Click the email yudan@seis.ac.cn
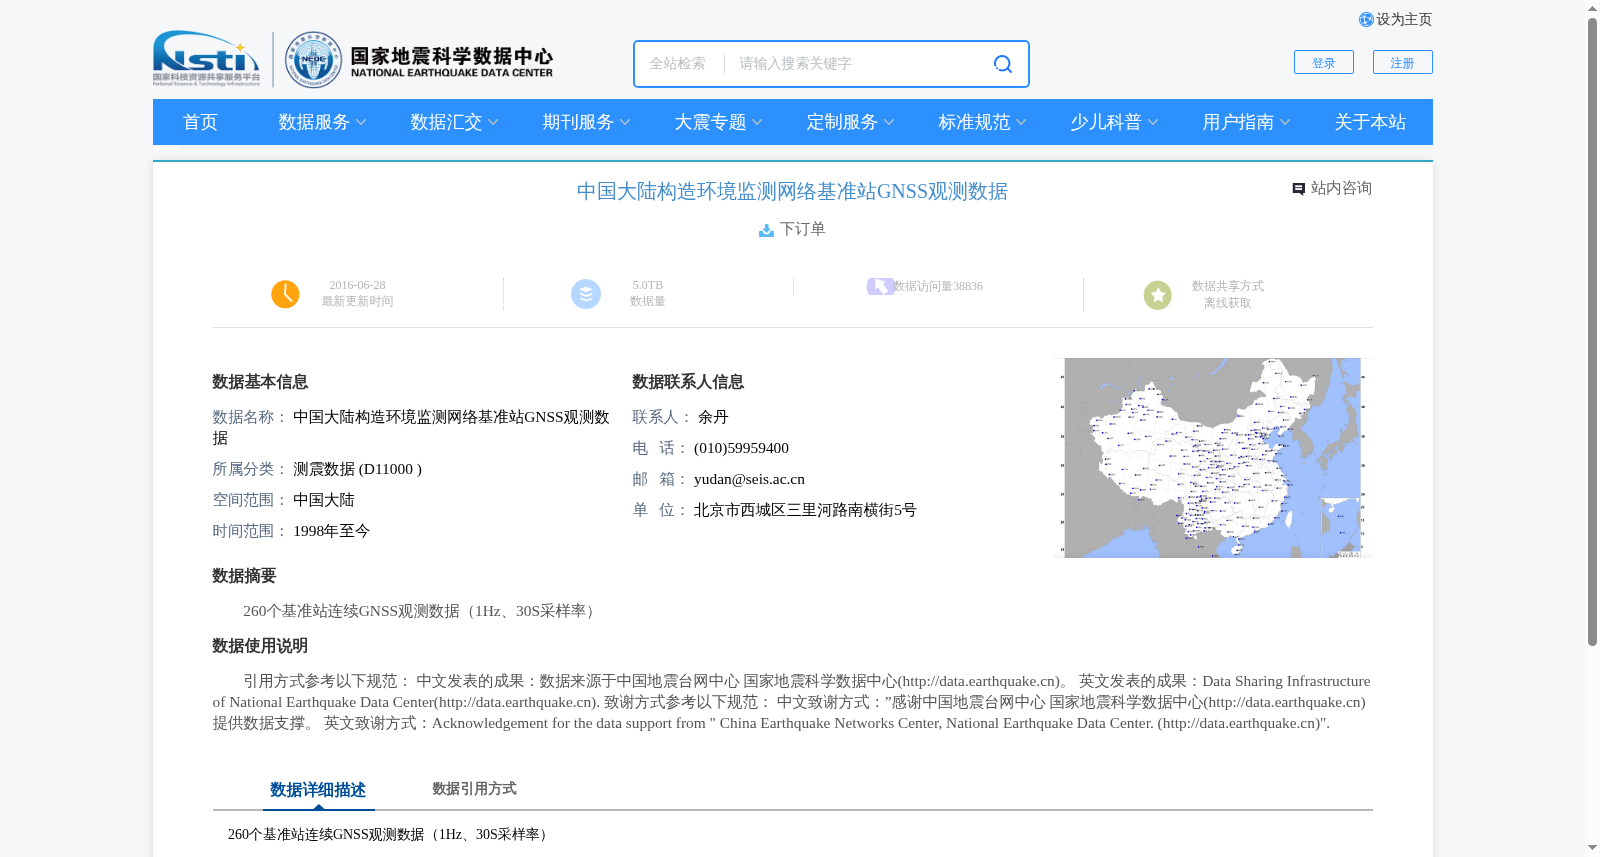 pyautogui.click(x=749, y=479)
